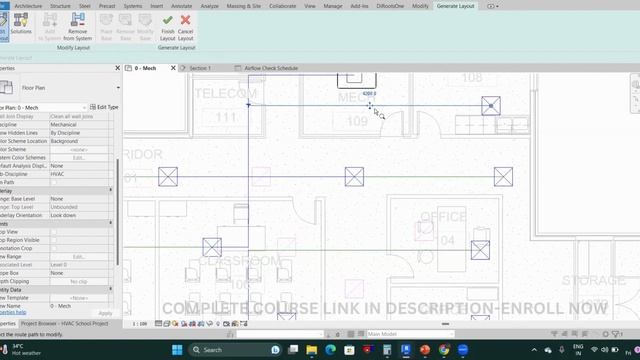Collapse the Underlay properties section
Screen dimensions: 640x360
pos(110,190)
